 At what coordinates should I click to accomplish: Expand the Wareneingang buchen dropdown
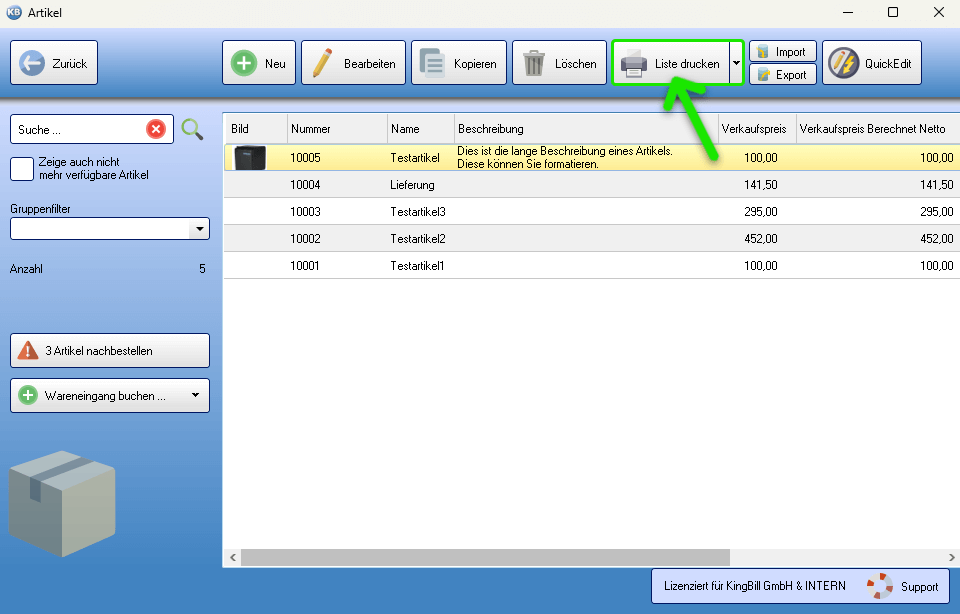(195, 396)
